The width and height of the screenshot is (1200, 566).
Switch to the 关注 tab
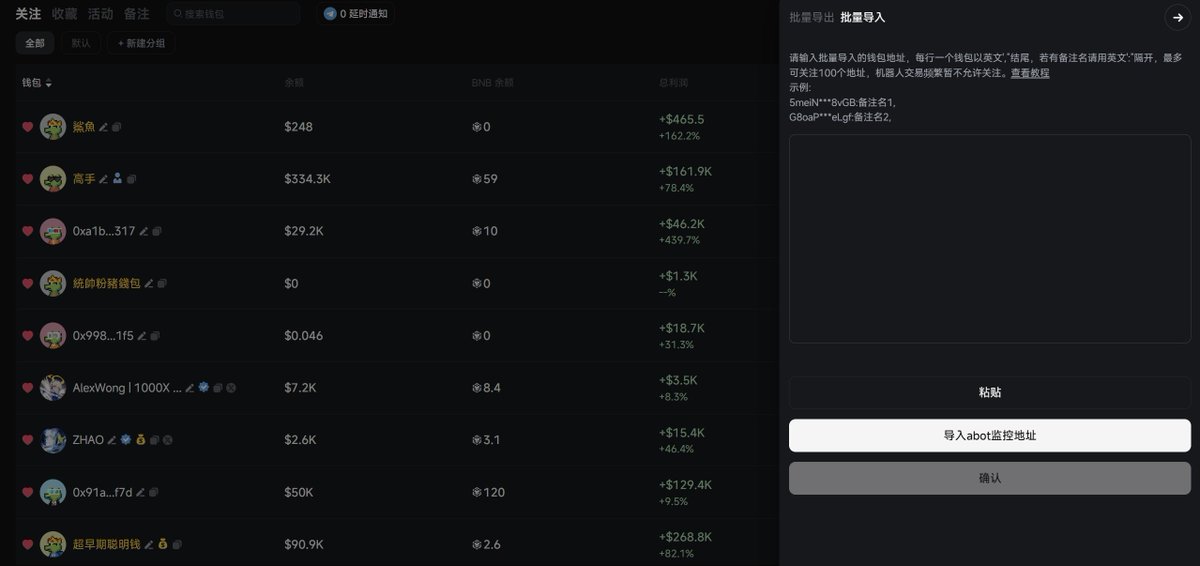pyautogui.click(x=28, y=14)
